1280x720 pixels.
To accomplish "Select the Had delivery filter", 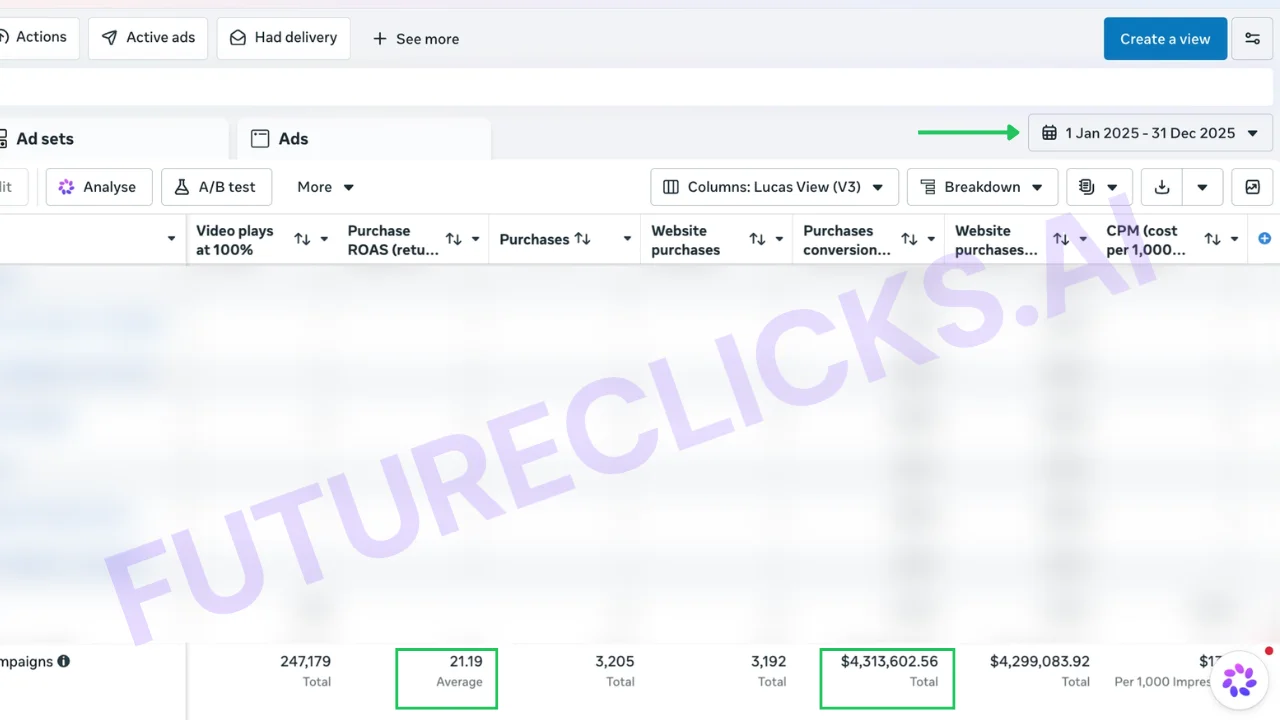I will coord(284,38).
